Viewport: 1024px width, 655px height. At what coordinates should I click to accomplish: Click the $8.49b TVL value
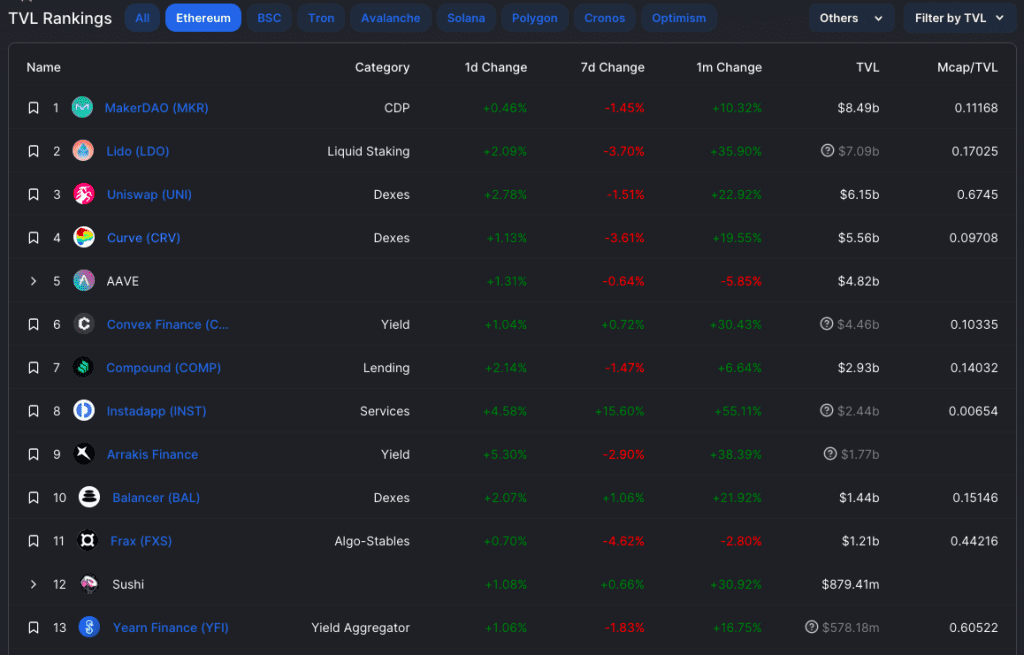tap(858, 108)
